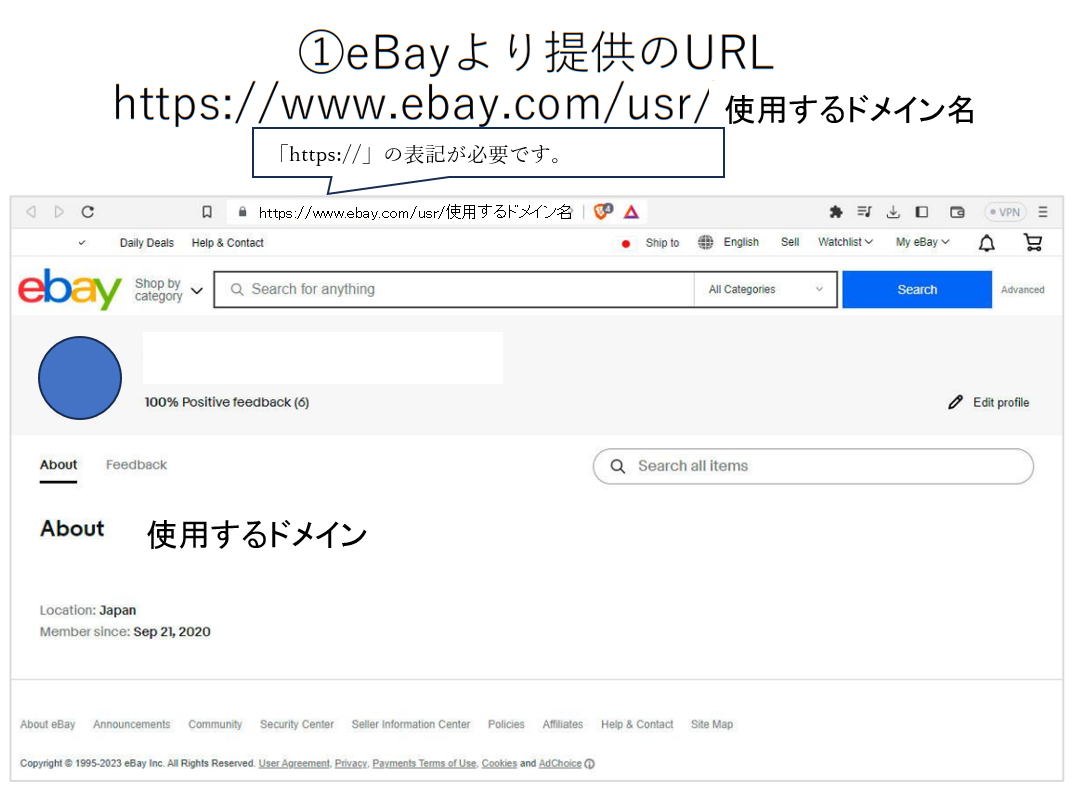Click the browser forward arrow
This screenshot has width=1072, height=792.
coord(59,212)
